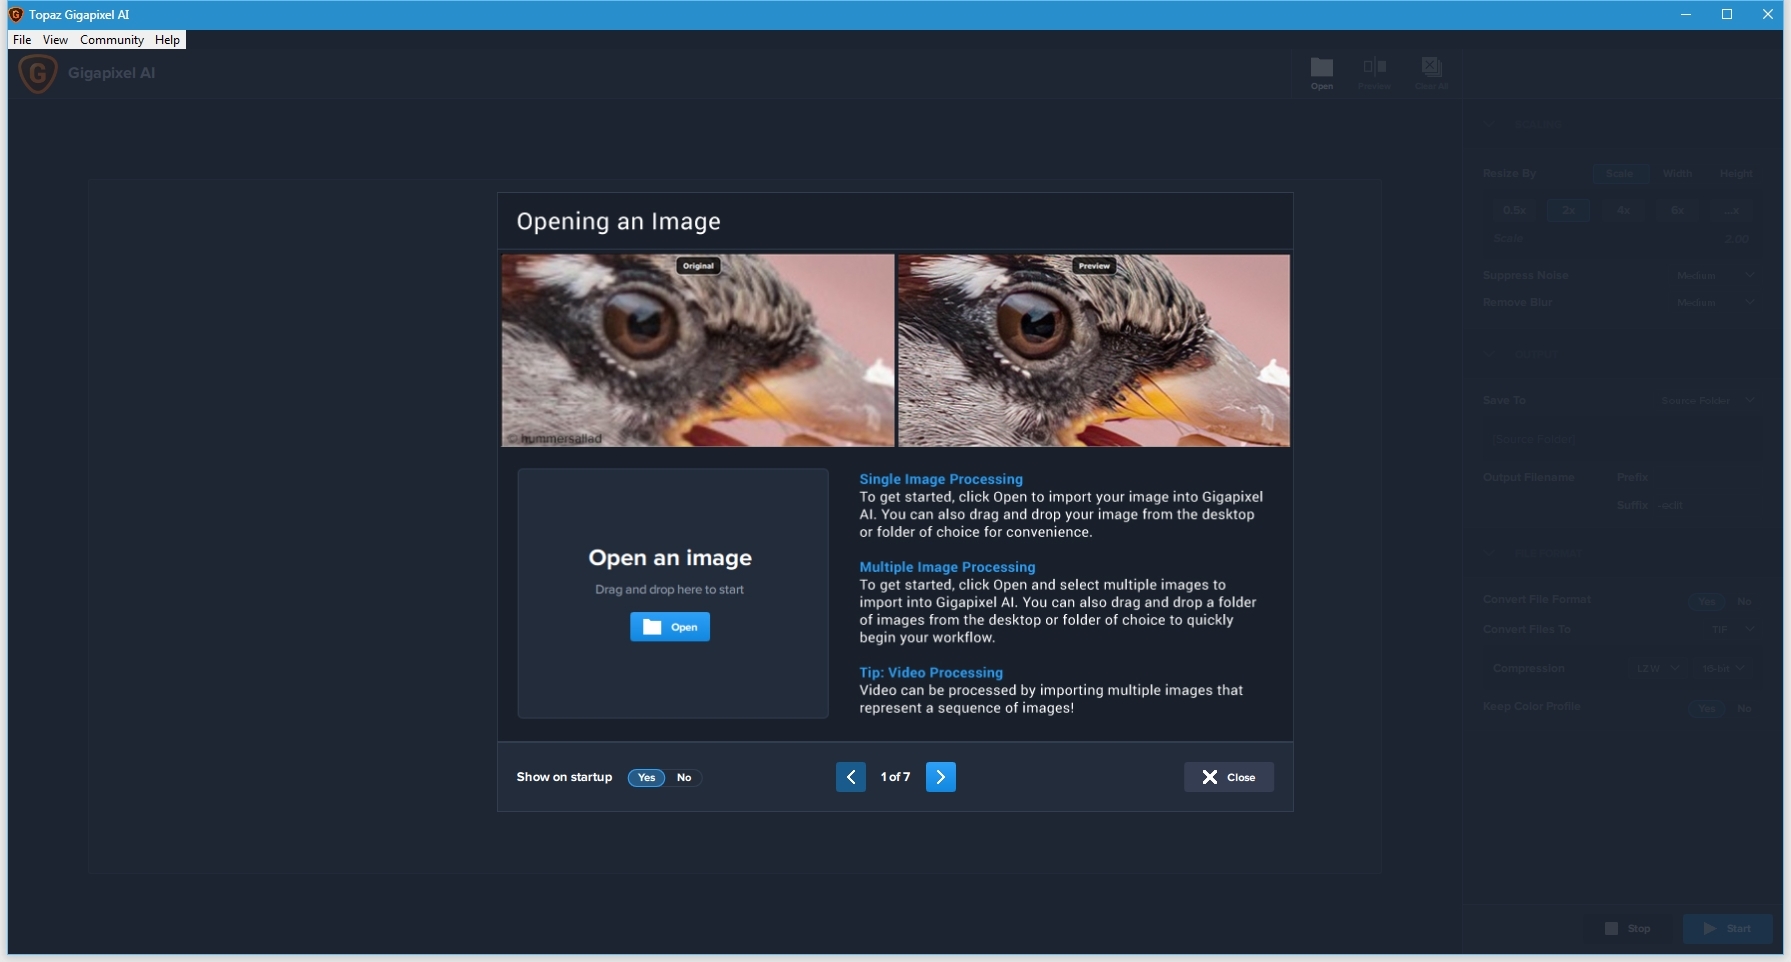Select Resize By Width option
The image size is (1791, 962).
click(x=1678, y=173)
